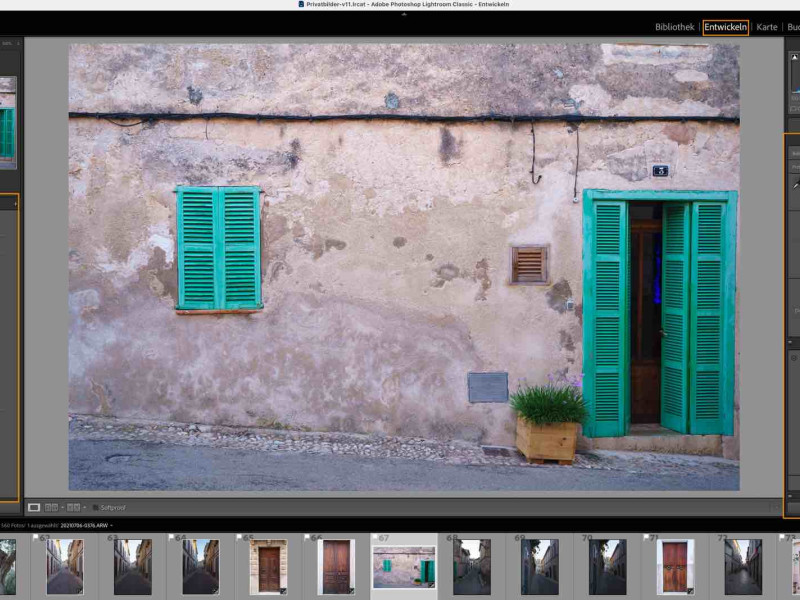
Task: Switch to the reference view button
Action: [x=51, y=507]
